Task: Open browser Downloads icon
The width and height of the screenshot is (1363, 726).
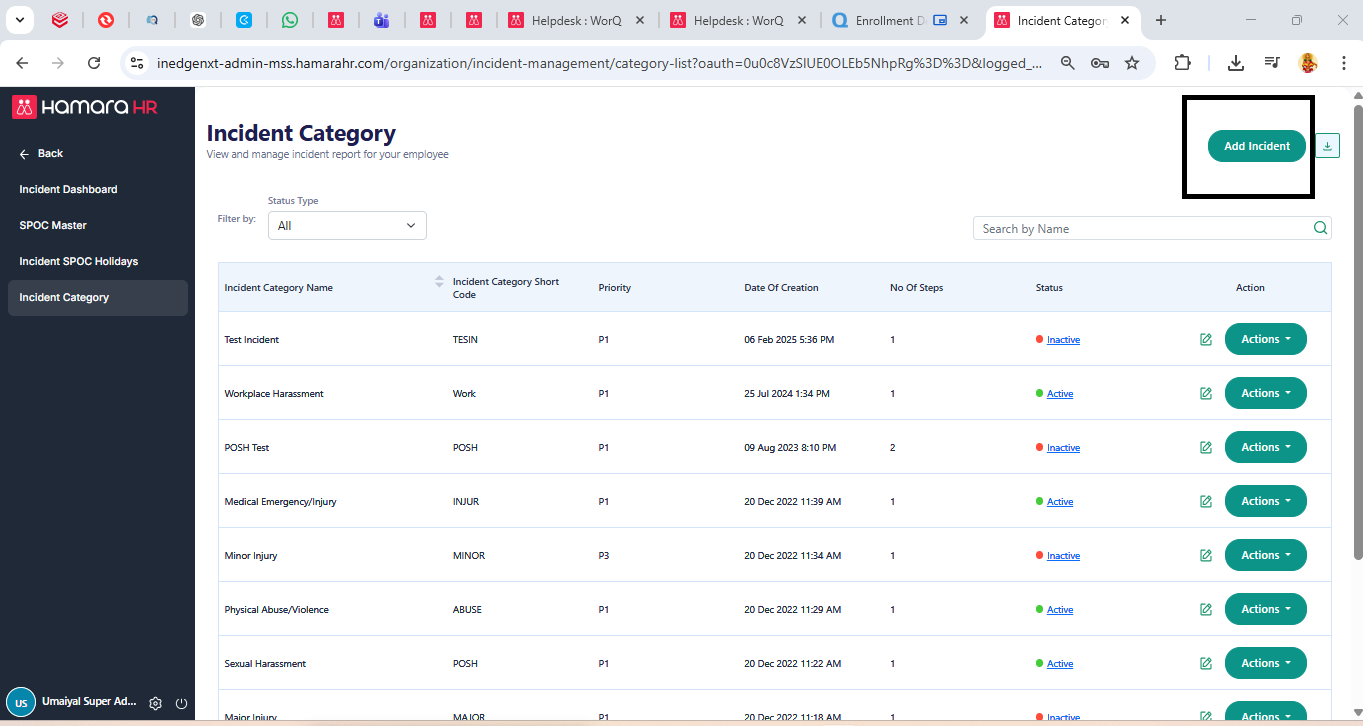Action: click(1236, 63)
